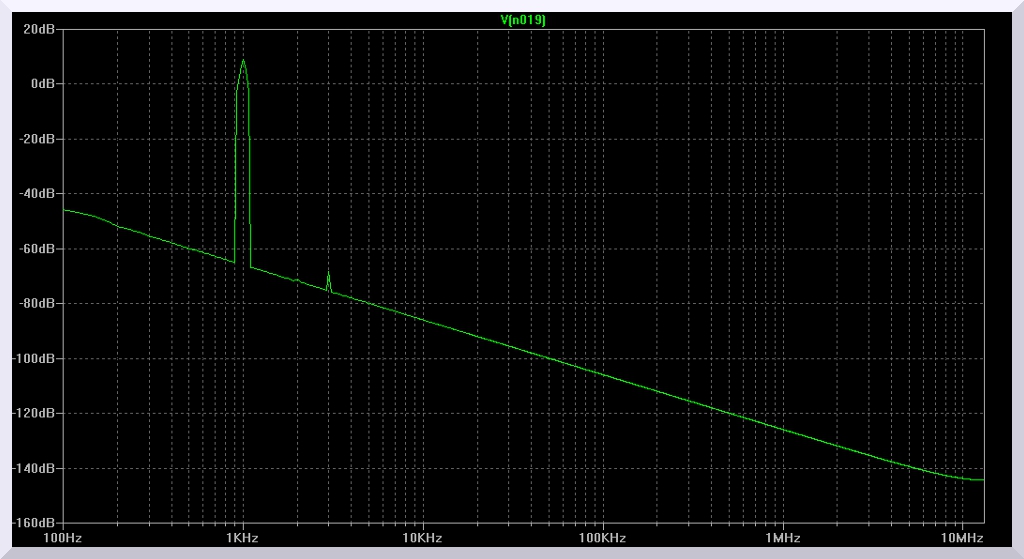This screenshot has height=559, width=1024.
Task: Click the -100dB axis label
Action: pos(37,358)
